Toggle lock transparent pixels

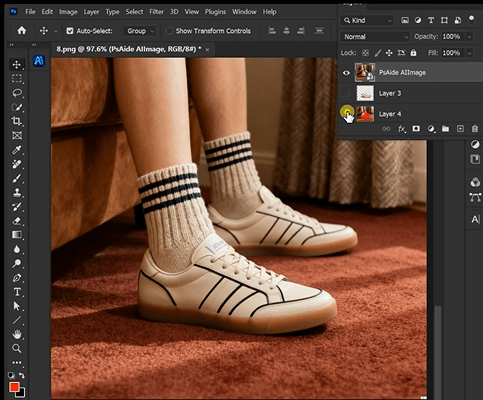tap(366, 53)
